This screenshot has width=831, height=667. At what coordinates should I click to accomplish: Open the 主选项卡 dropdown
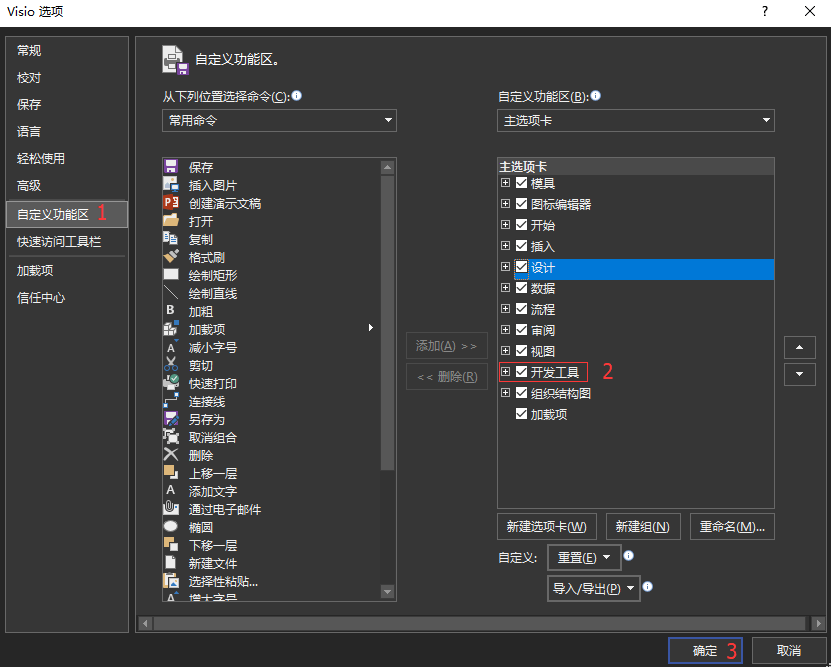pyautogui.click(x=635, y=120)
